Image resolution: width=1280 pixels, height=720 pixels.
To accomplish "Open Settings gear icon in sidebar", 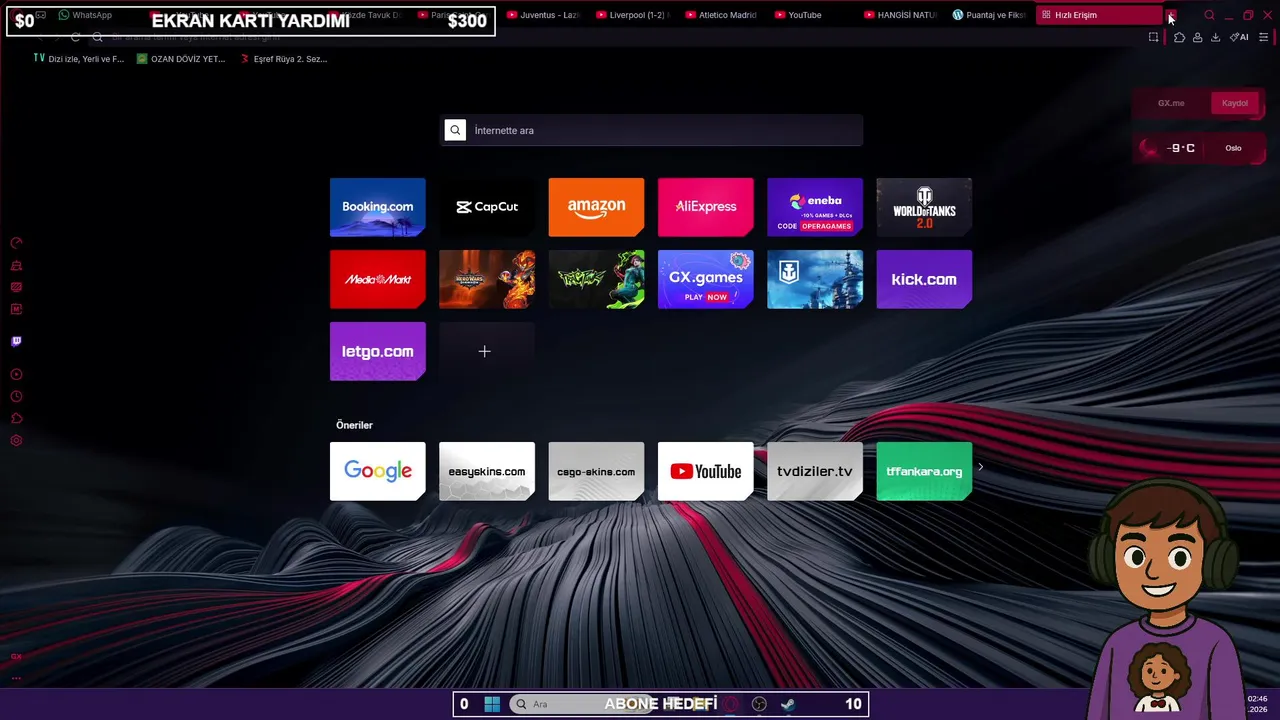I will [16, 440].
